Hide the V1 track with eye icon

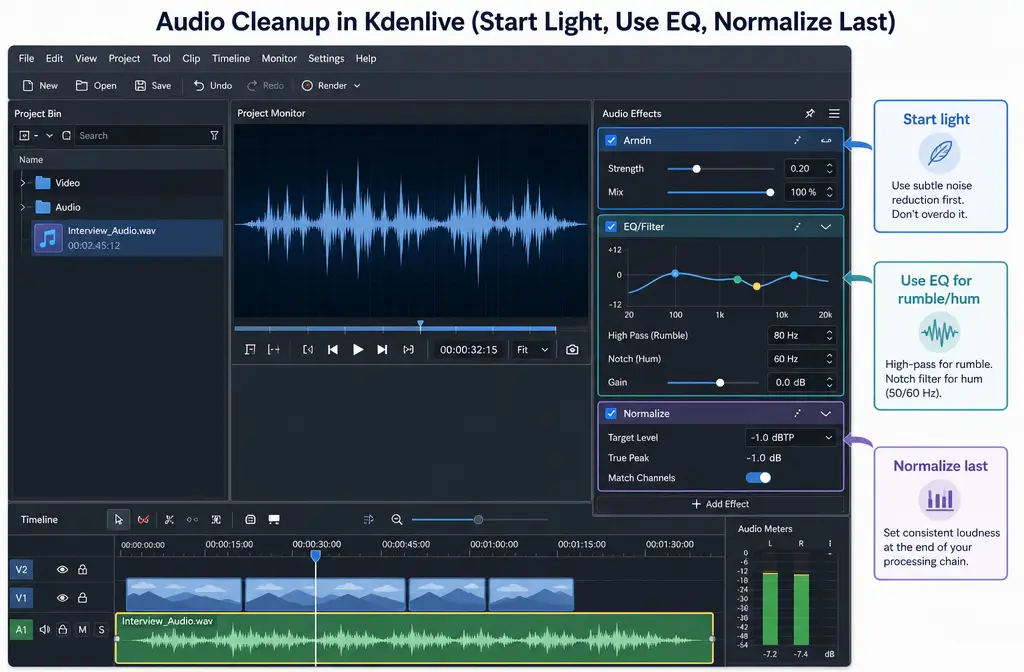(x=62, y=598)
